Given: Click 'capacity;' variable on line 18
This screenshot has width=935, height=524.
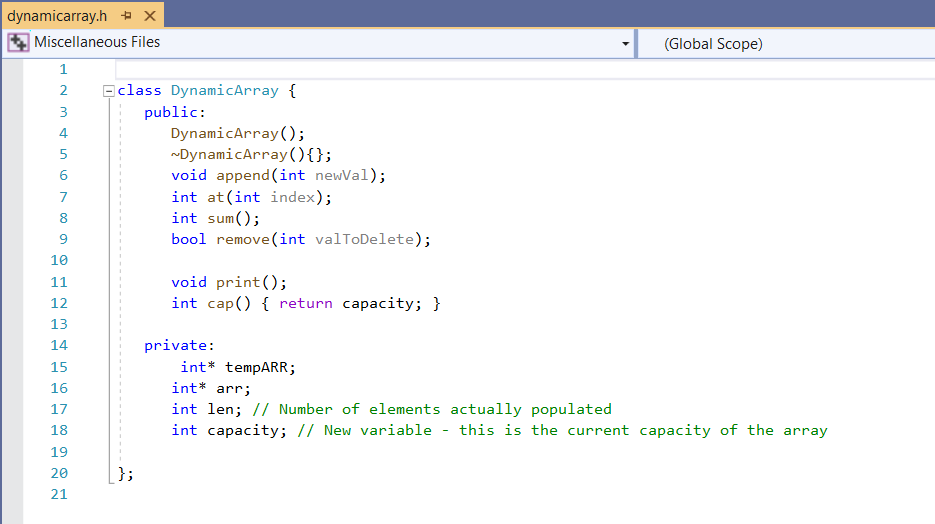Looking at the screenshot, I should (247, 430).
